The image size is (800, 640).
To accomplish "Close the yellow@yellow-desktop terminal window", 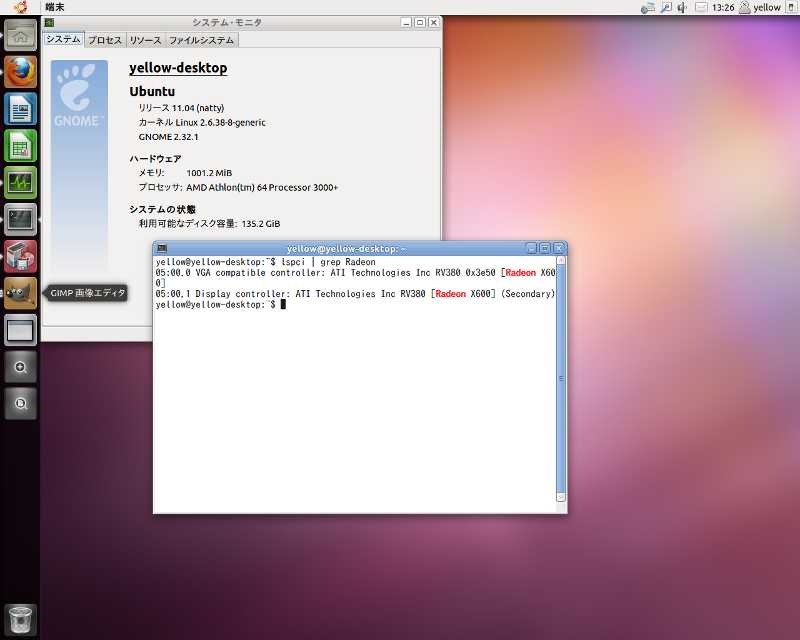I will tap(559, 249).
